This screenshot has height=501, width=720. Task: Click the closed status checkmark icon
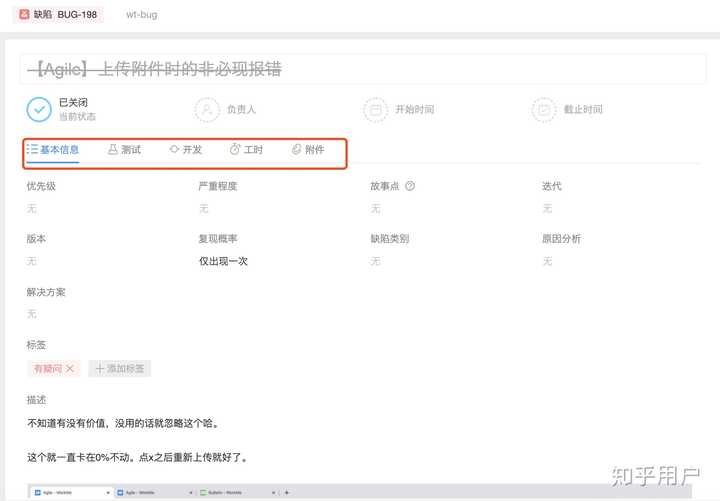click(39, 109)
